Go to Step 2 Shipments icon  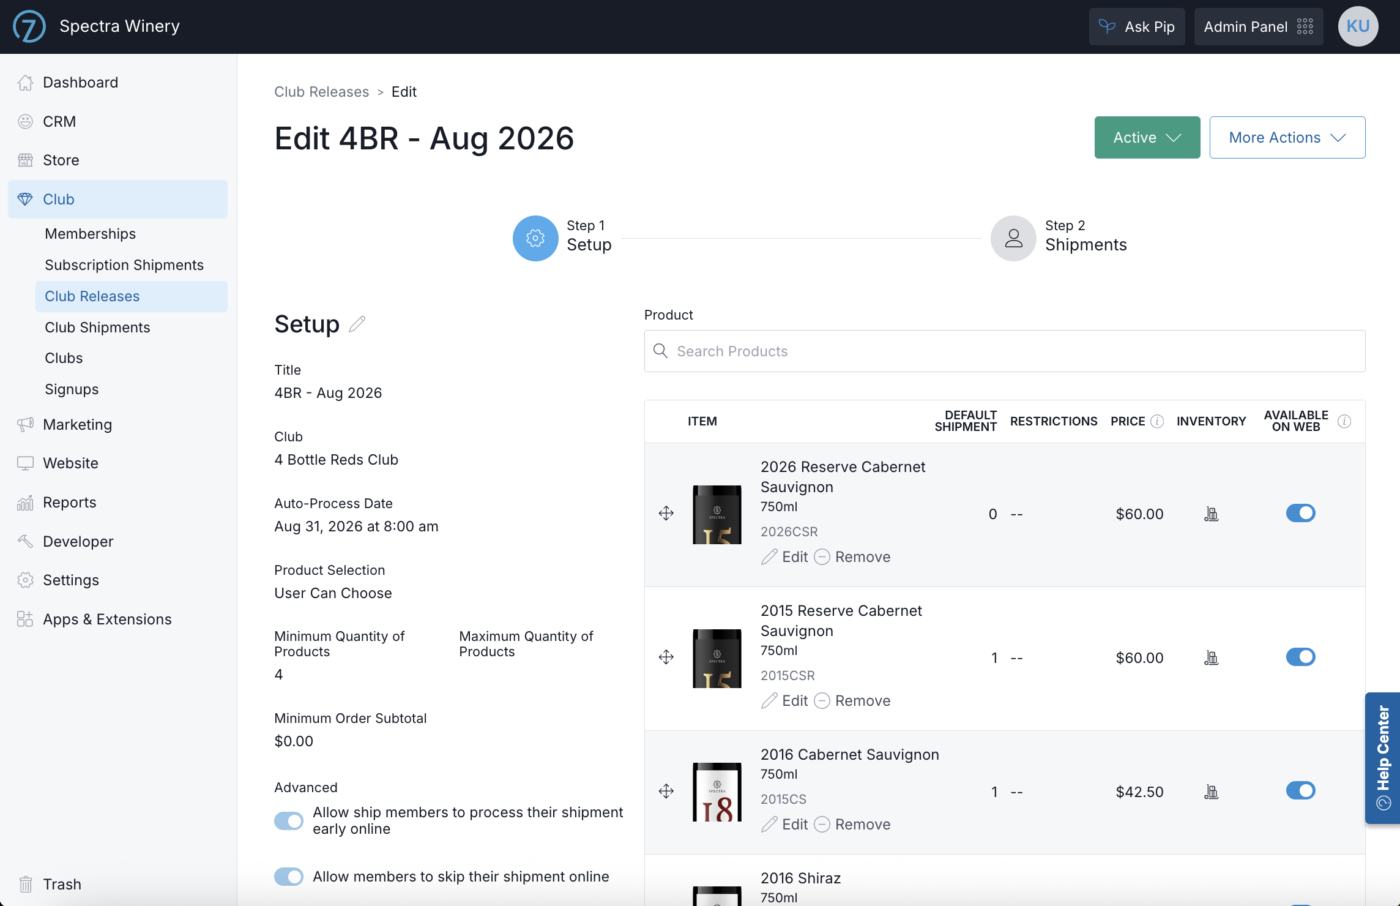point(1013,238)
